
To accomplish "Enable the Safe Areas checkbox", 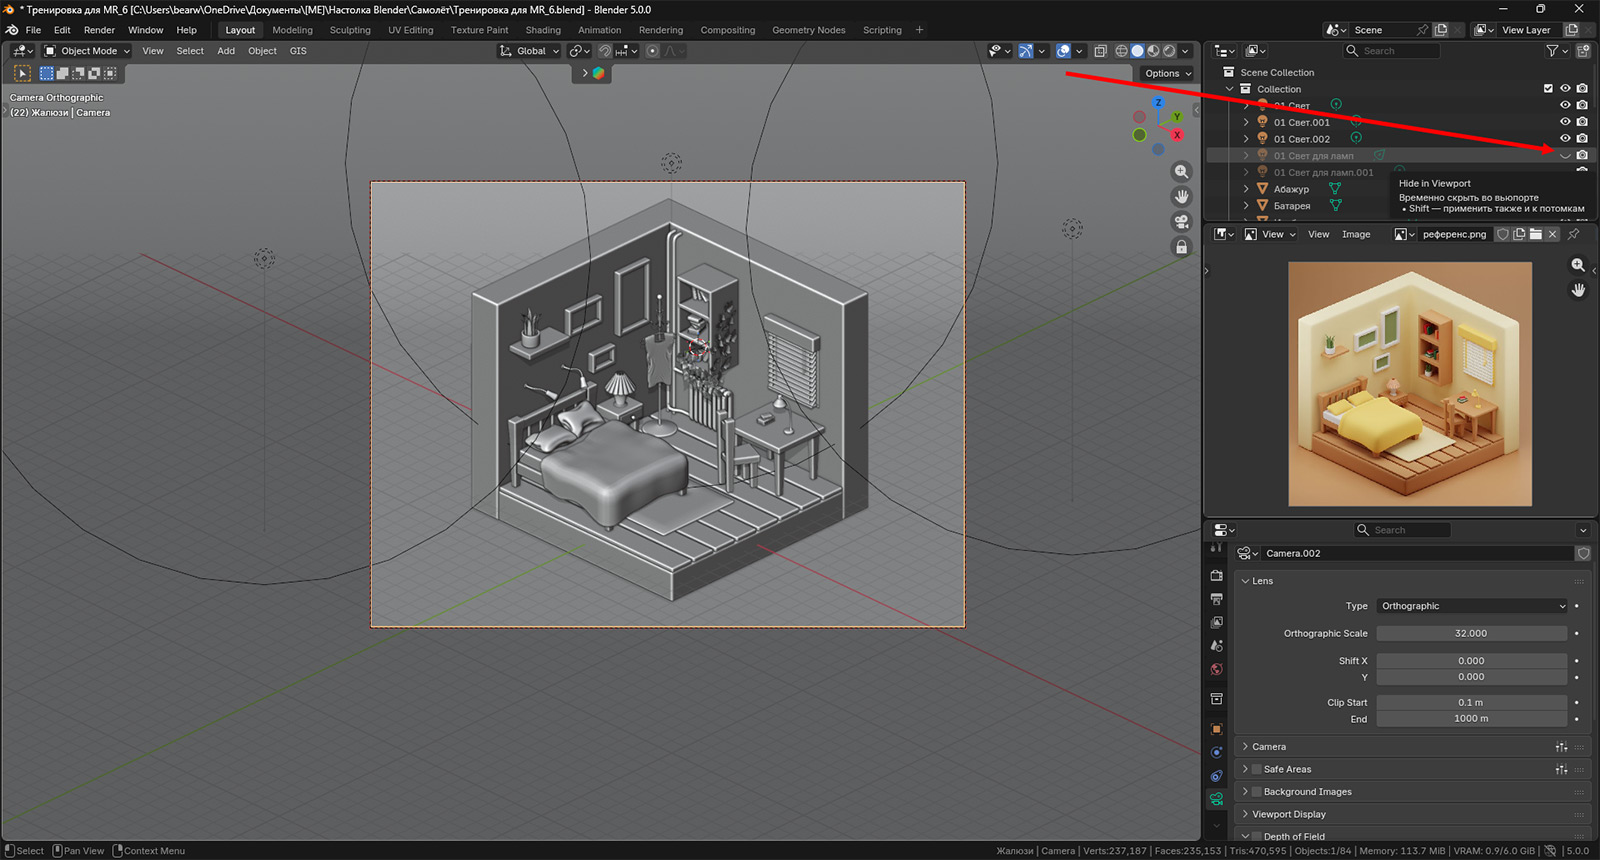I will tap(1257, 769).
